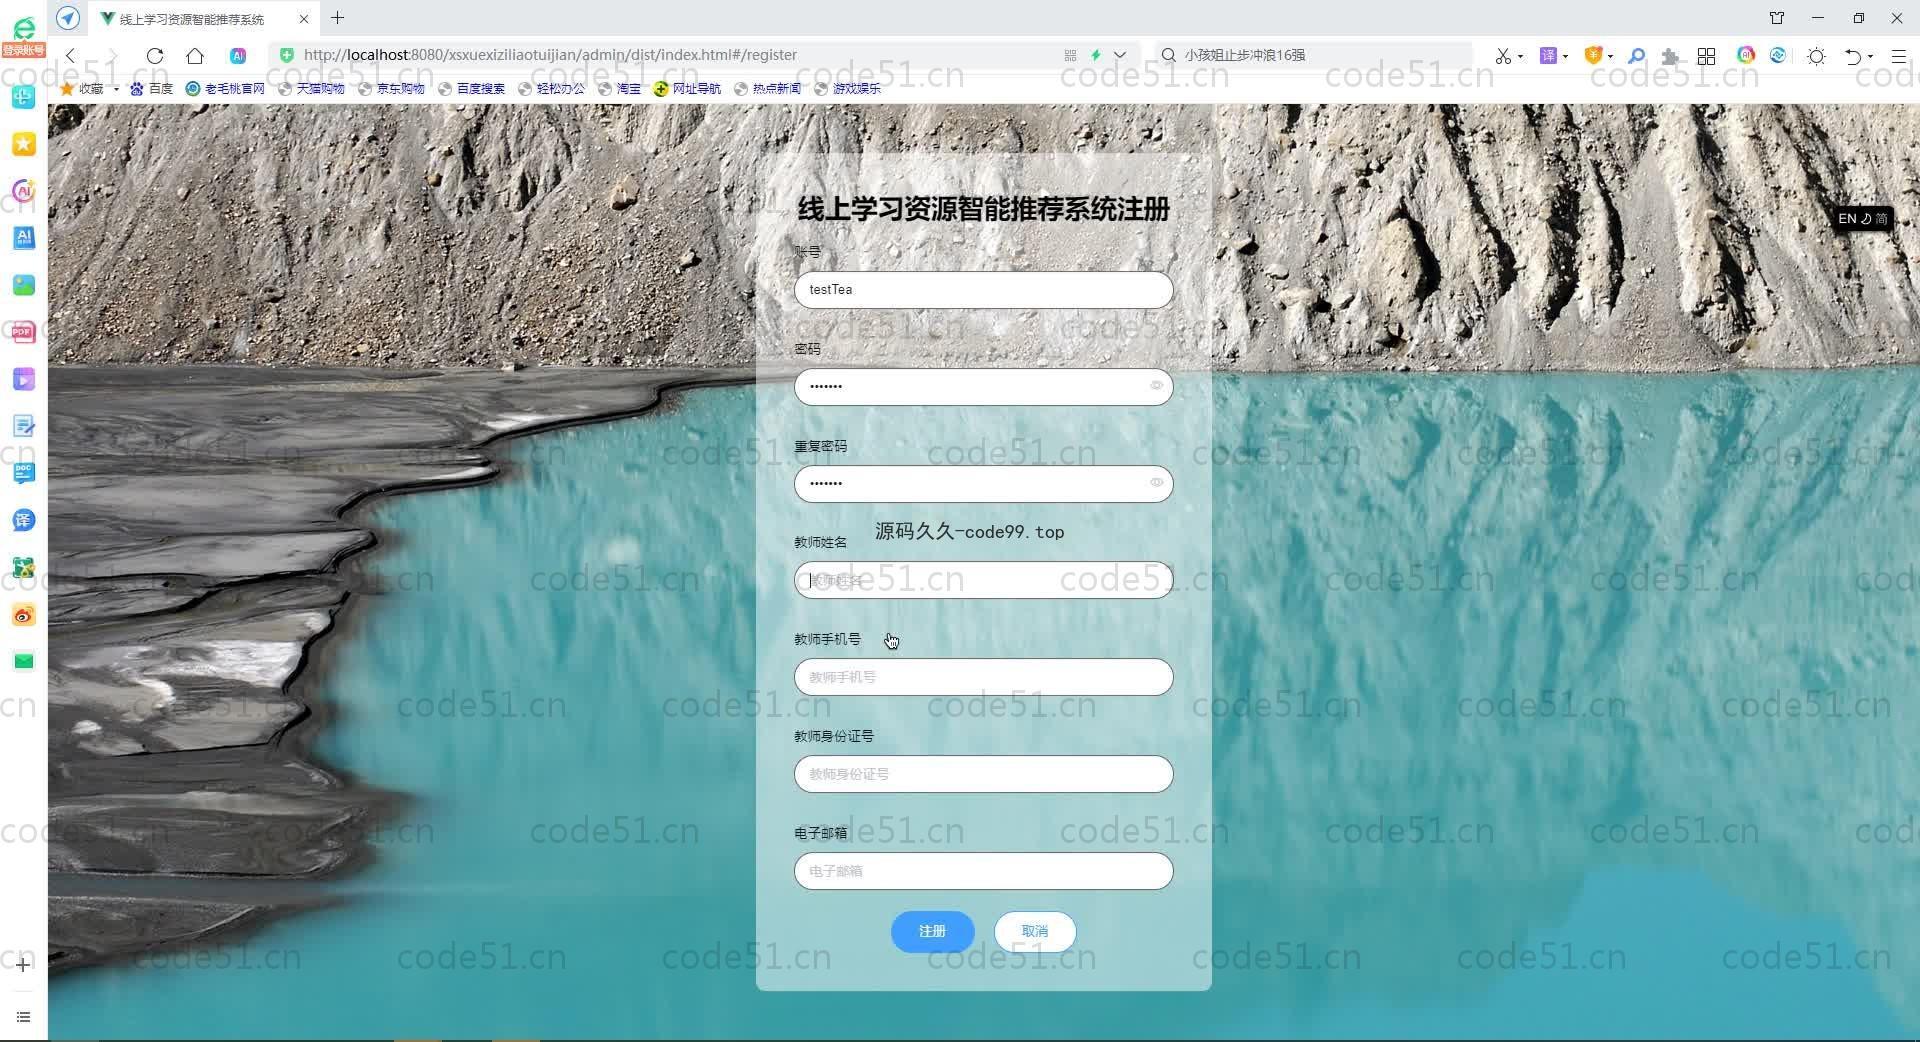Click the 取消 cancel button
Image resolution: width=1920 pixels, height=1042 pixels.
(1035, 932)
